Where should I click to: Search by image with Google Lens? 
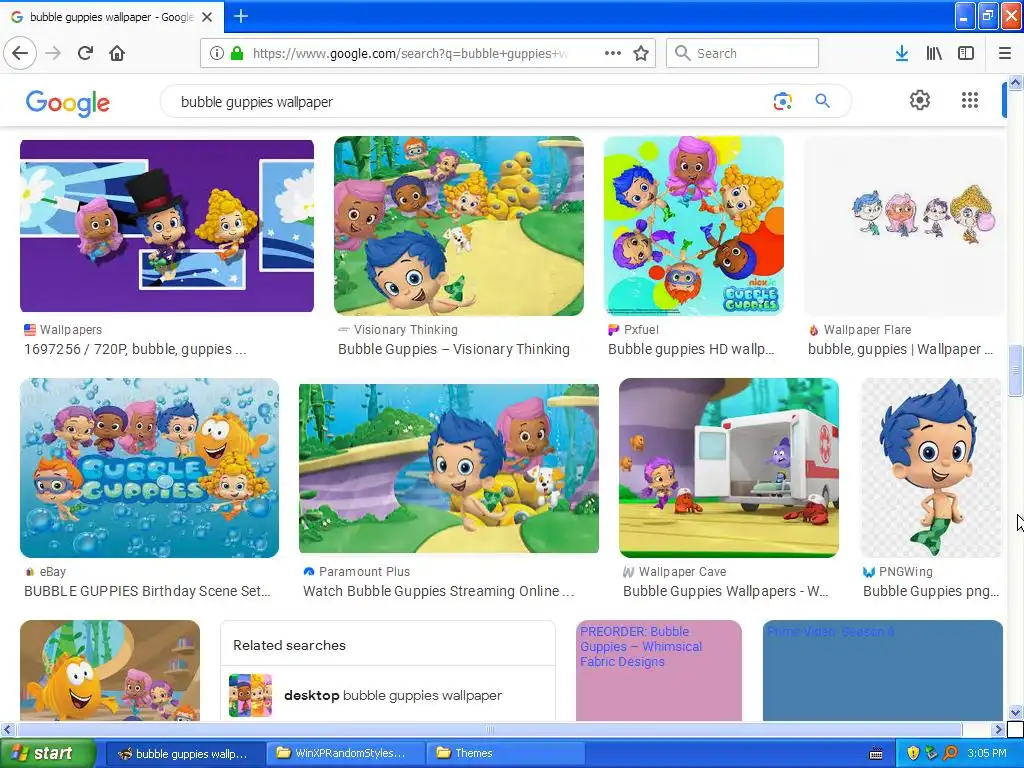(782, 101)
